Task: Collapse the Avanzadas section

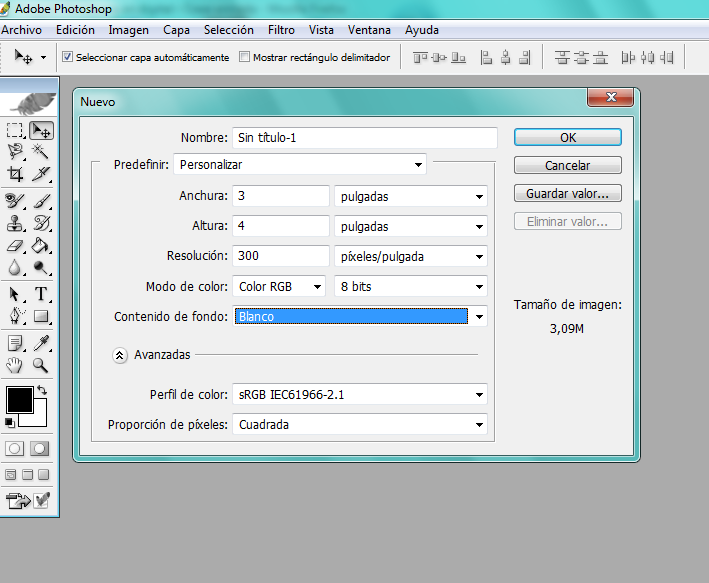Action: point(119,355)
